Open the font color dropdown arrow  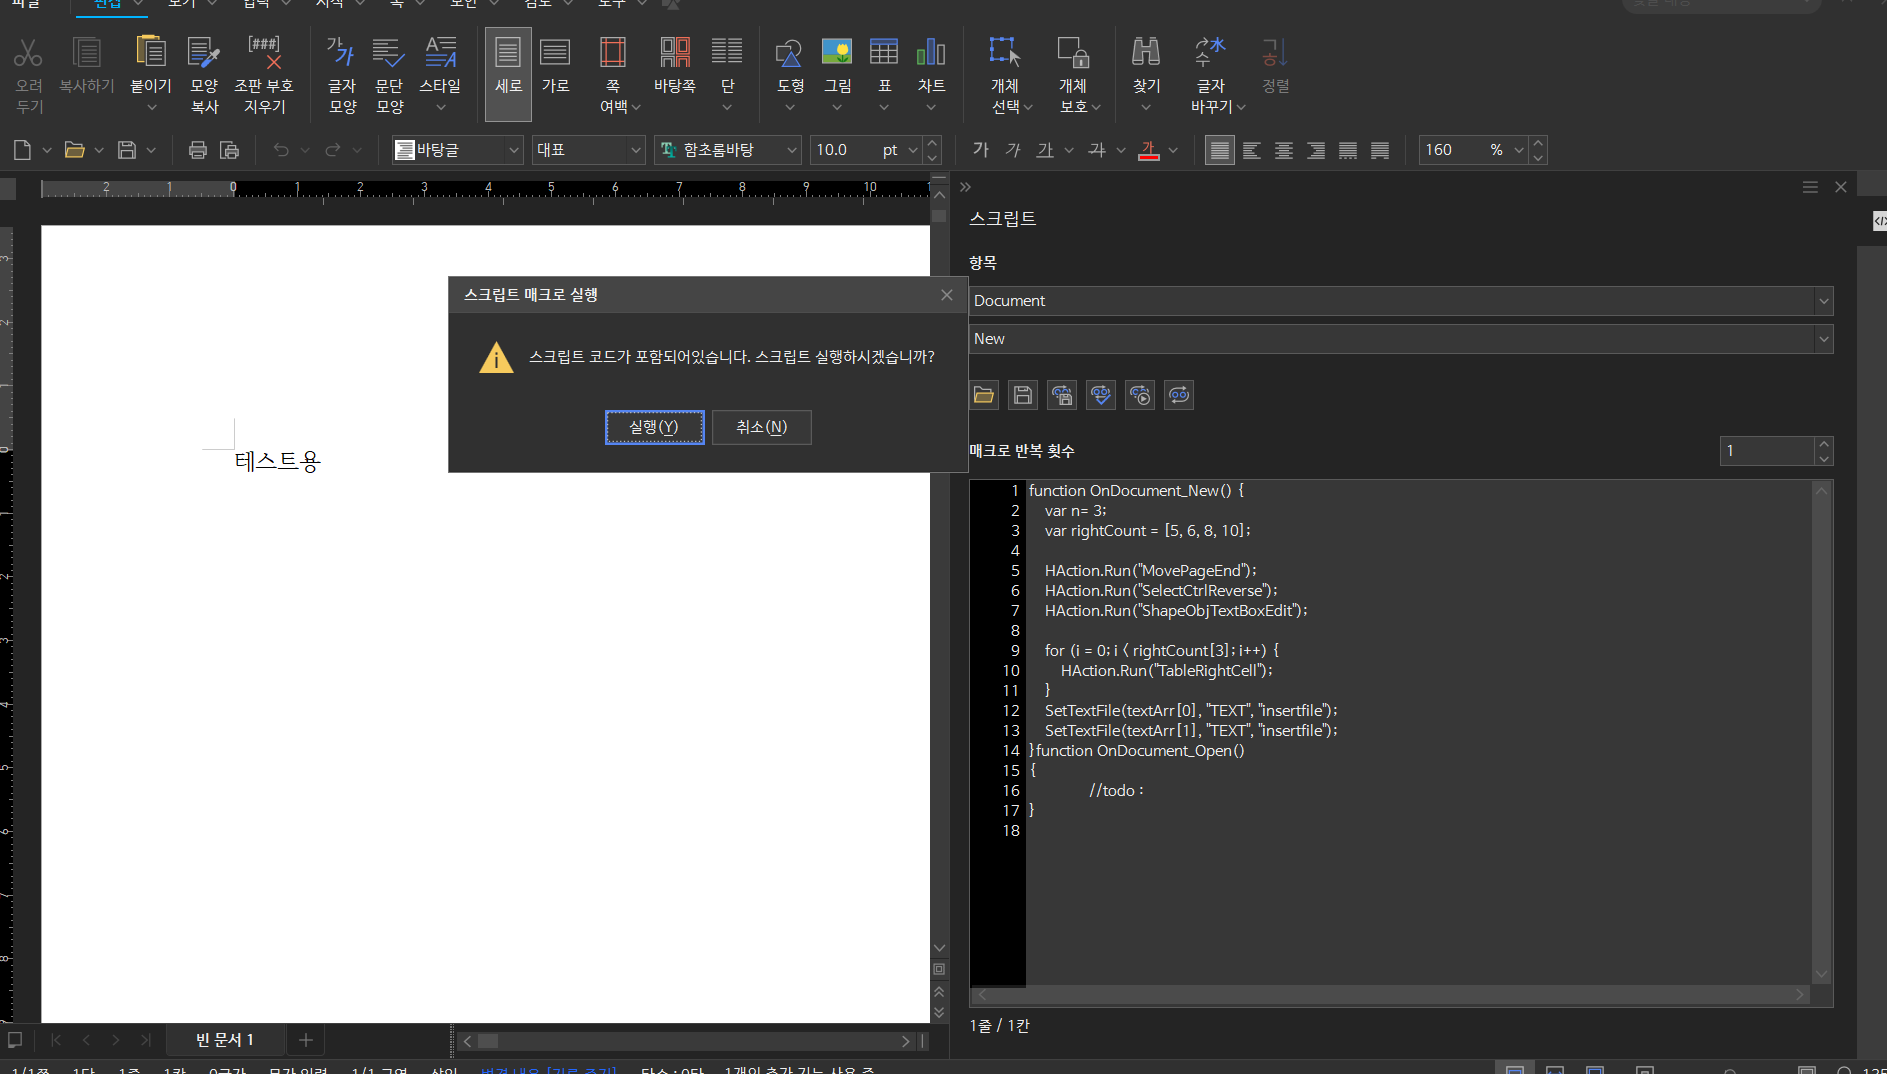pyautogui.click(x=1173, y=150)
